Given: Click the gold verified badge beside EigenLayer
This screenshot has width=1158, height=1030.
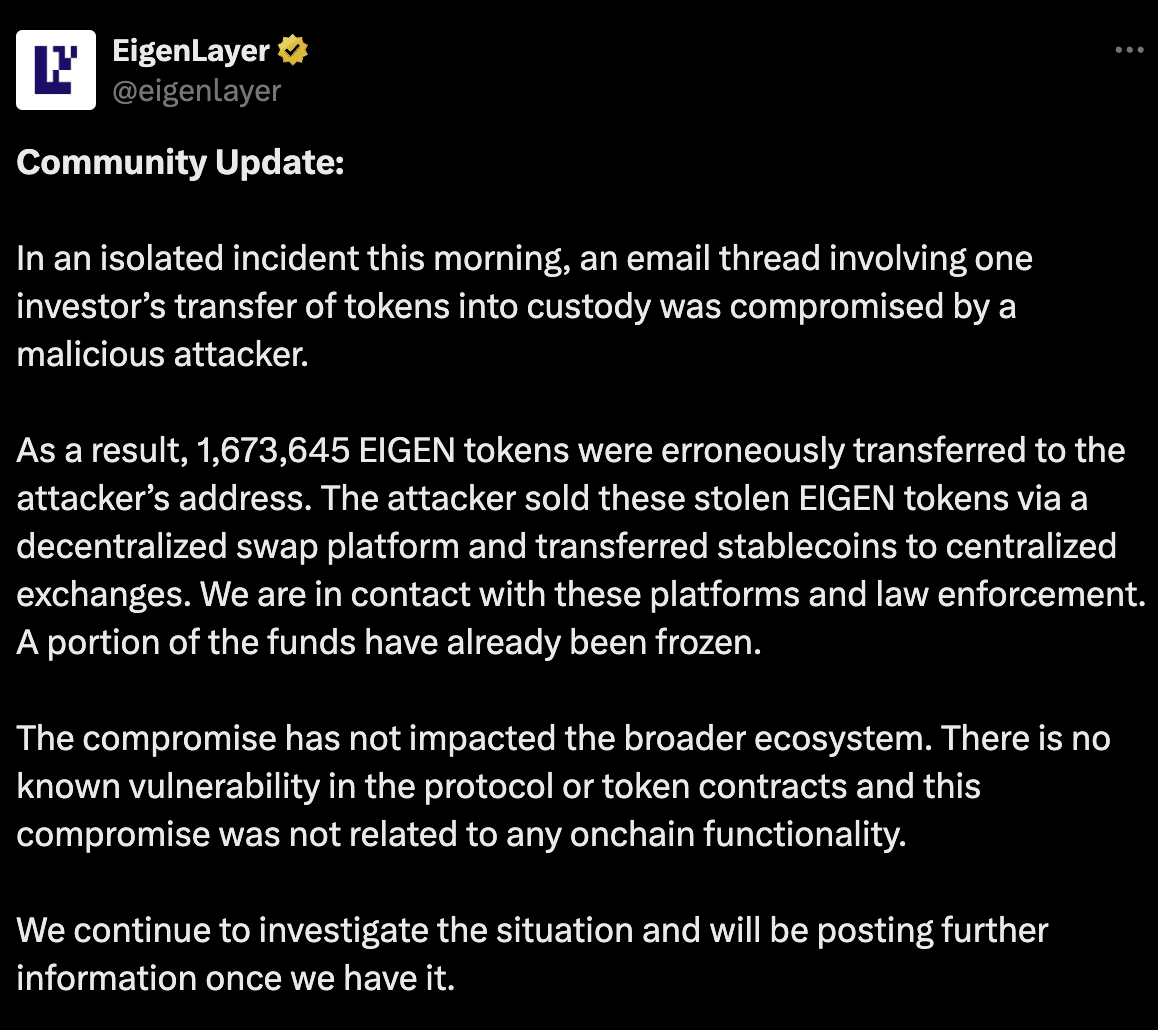Looking at the screenshot, I should click(x=292, y=50).
